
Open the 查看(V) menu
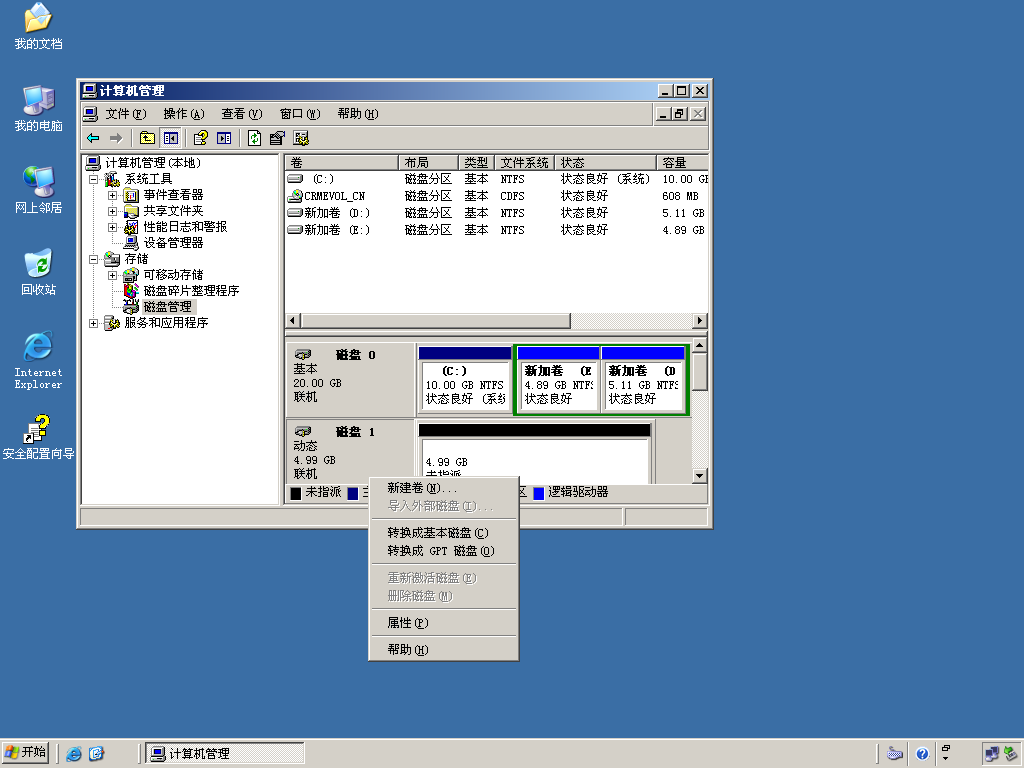[x=242, y=114]
